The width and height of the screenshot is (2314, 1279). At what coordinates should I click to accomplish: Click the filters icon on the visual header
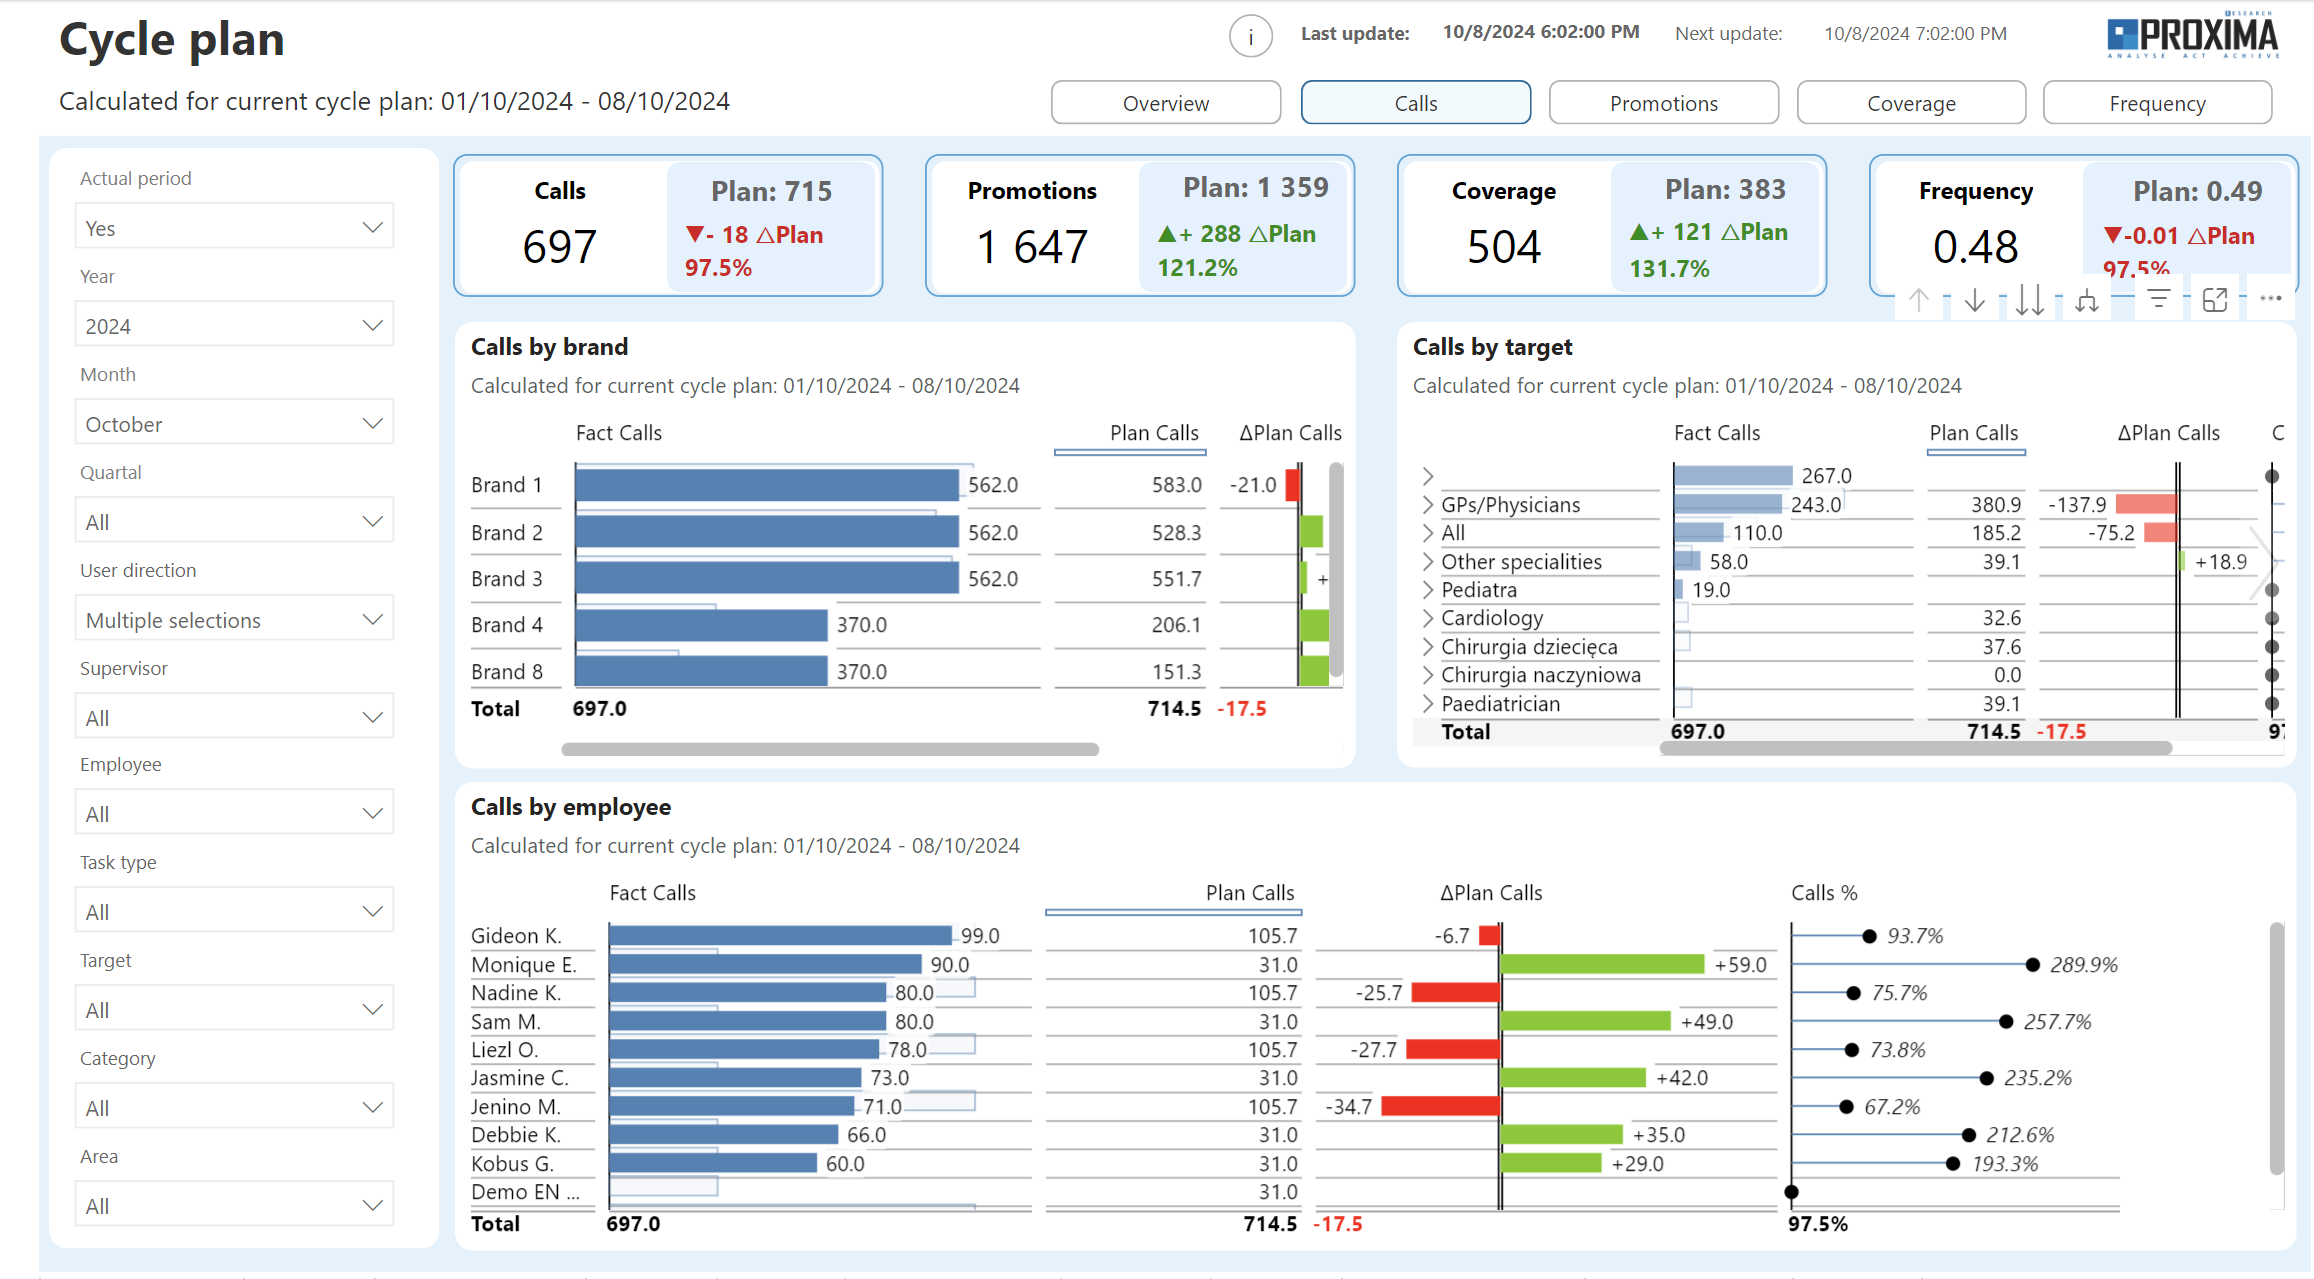(x=2158, y=299)
